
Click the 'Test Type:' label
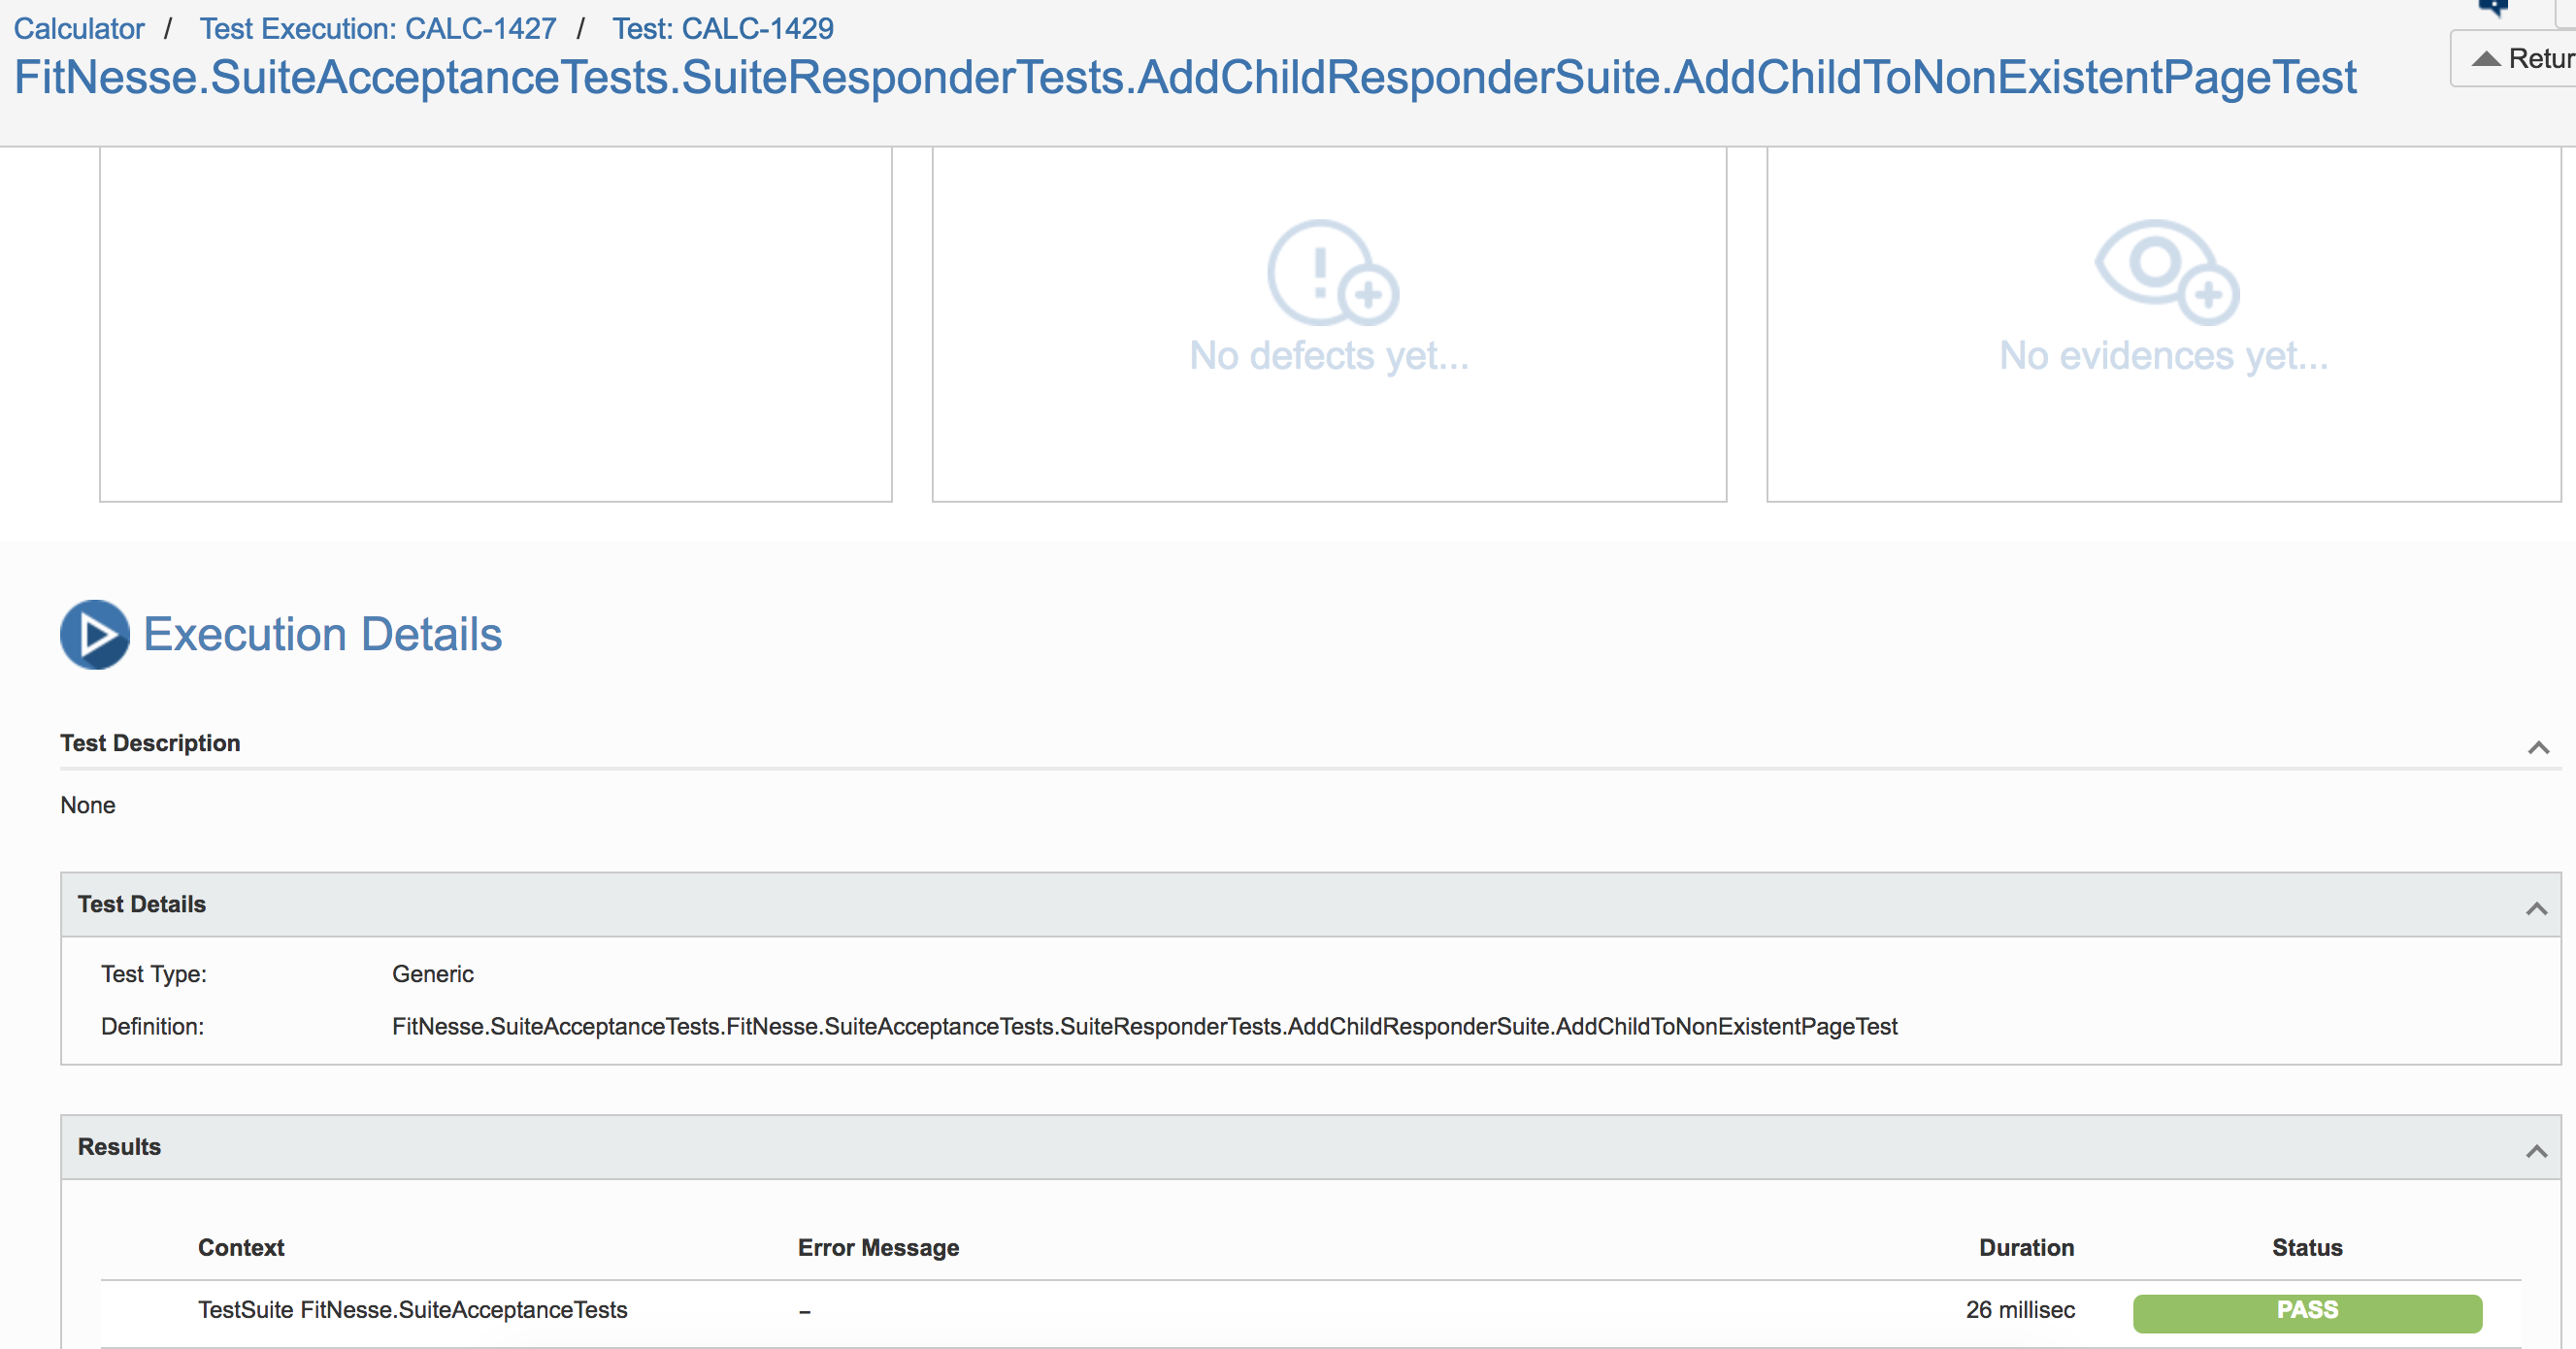[154, 974]
